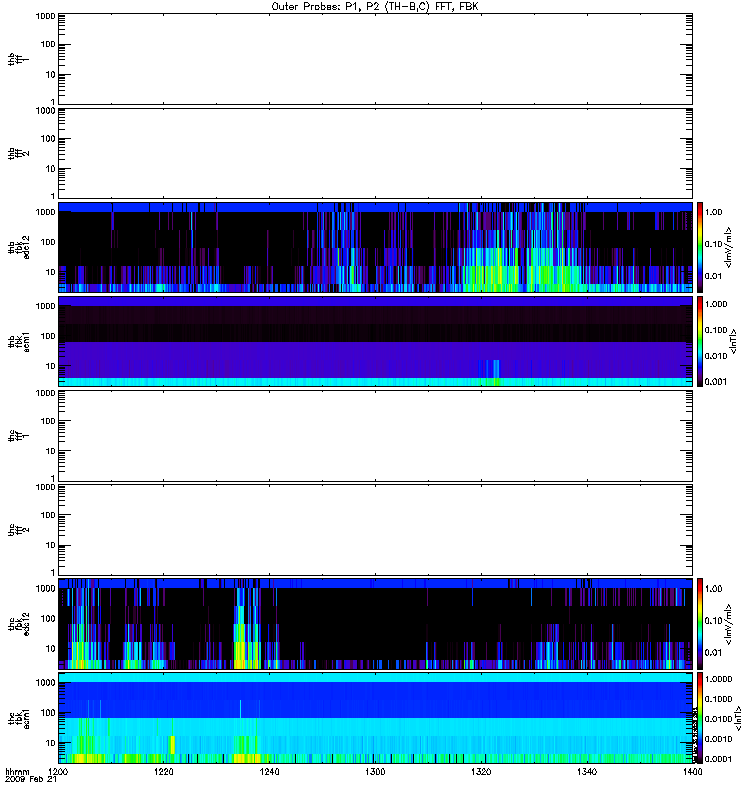
Task: Select the thb fbk edc12 mV/m color bar
Action: [700, 247]
